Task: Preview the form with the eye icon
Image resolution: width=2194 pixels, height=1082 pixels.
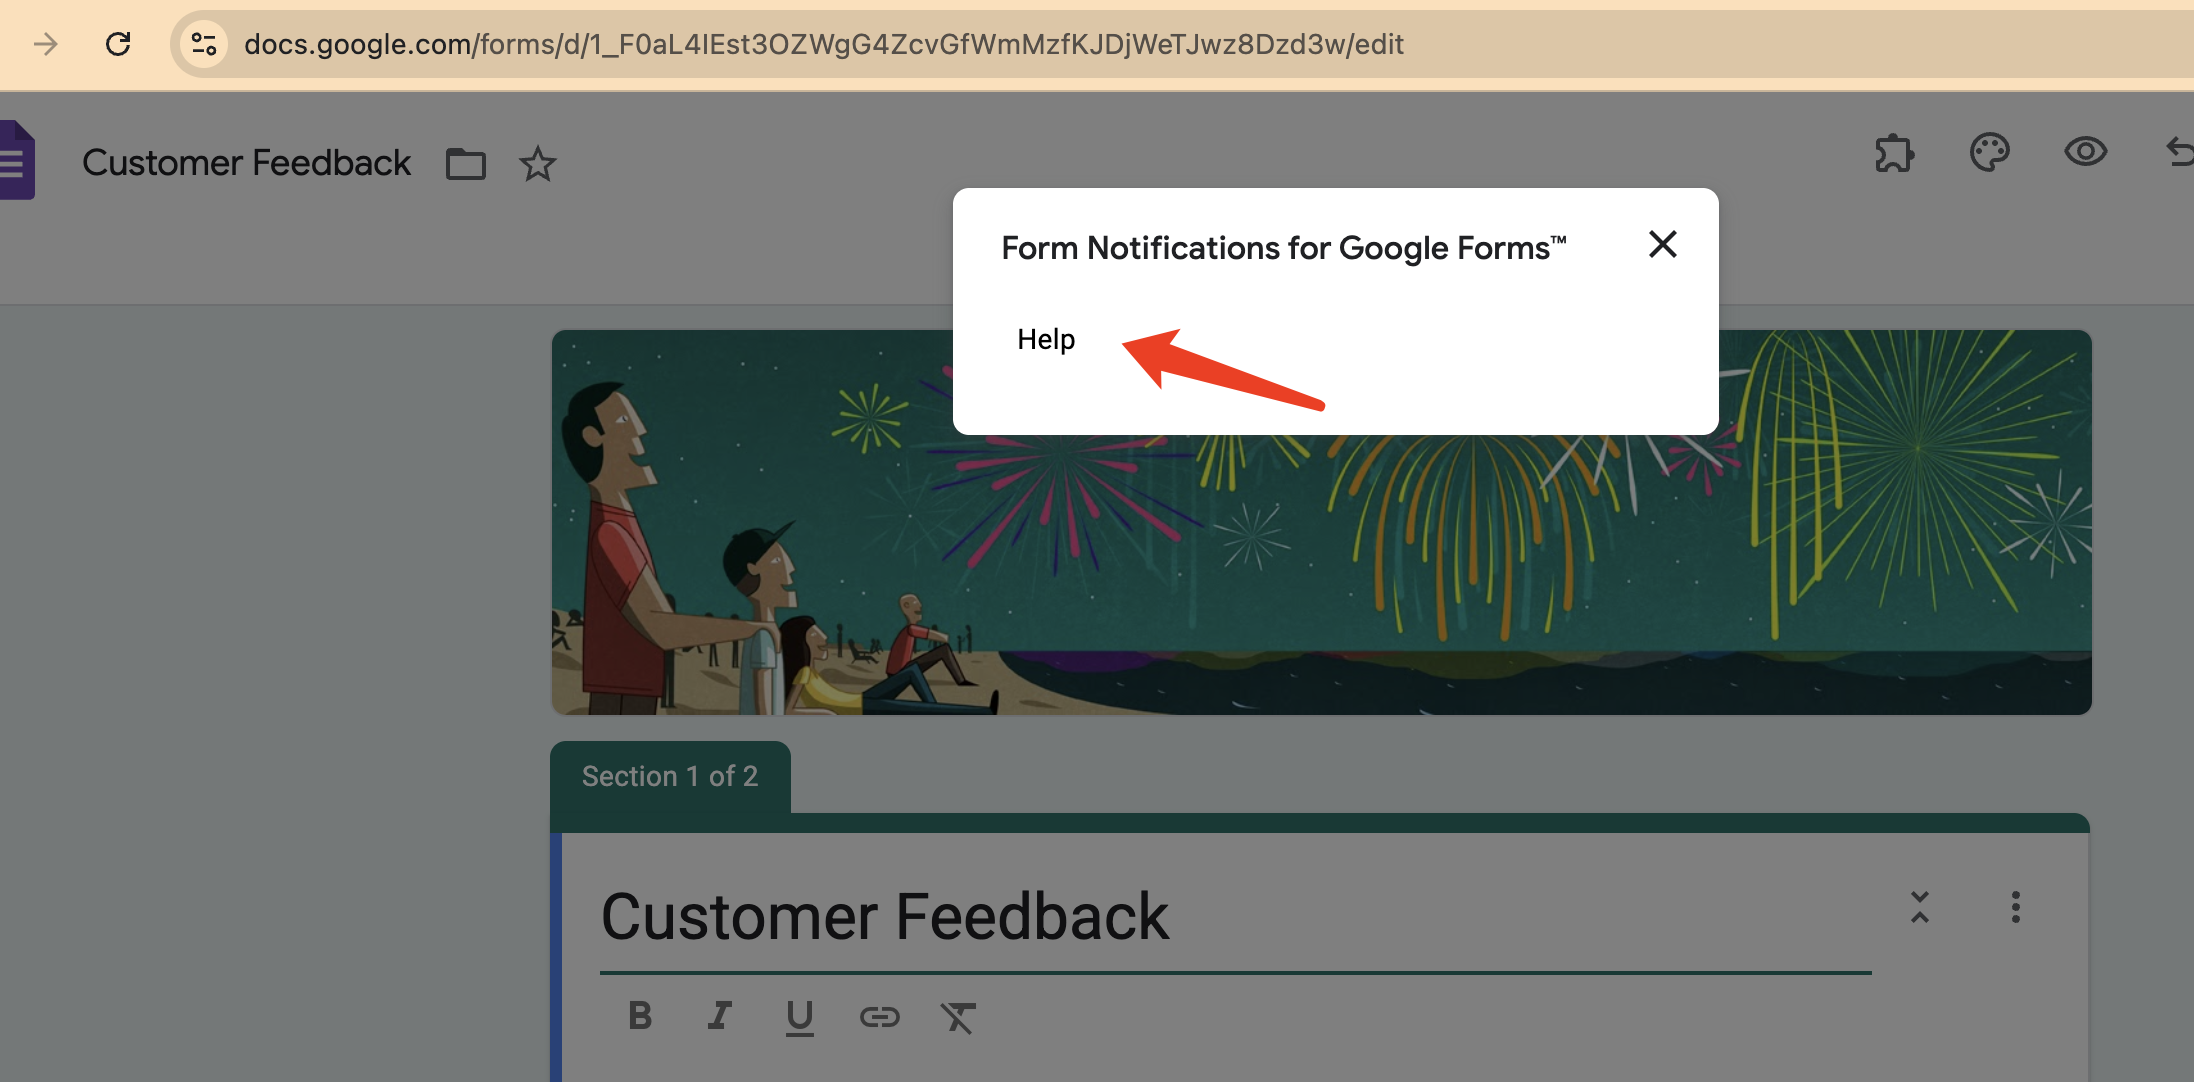Action: [2085, 152]
